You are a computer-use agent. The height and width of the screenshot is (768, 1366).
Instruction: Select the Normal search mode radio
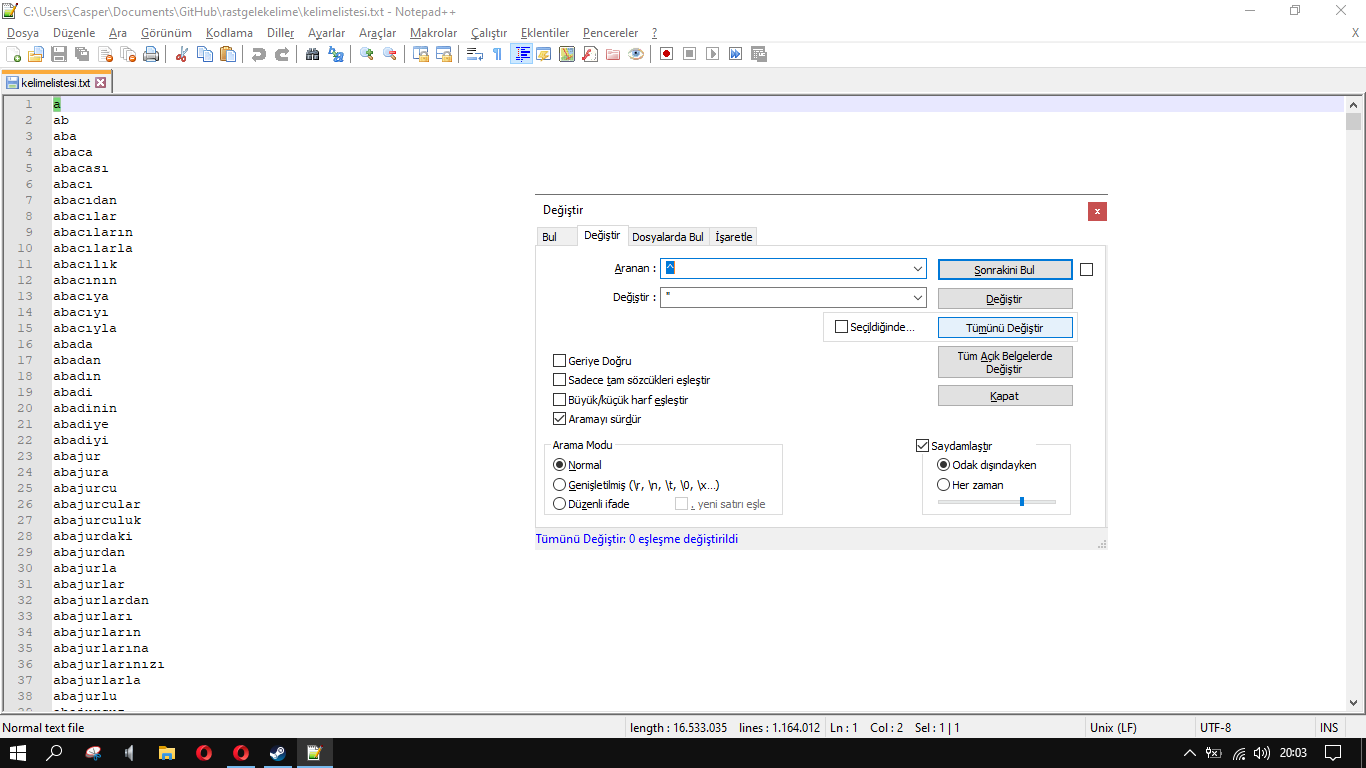click(560, 465)
